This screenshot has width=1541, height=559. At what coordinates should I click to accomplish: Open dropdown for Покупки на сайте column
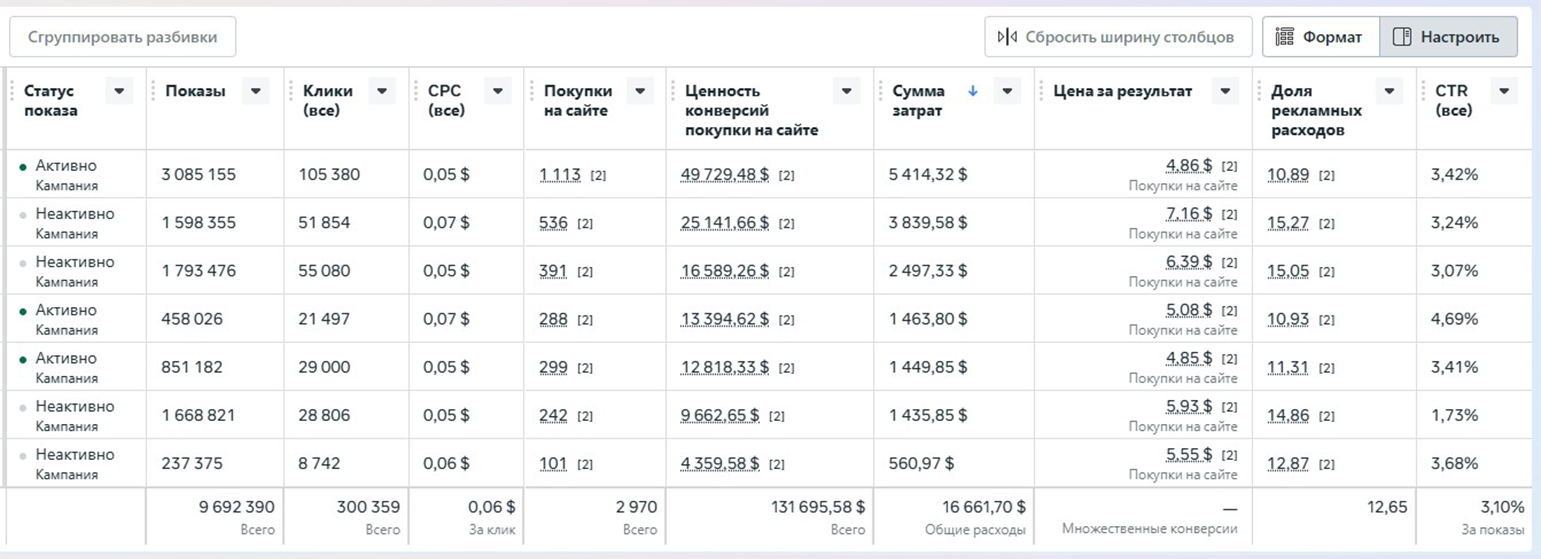click(641, 91)
